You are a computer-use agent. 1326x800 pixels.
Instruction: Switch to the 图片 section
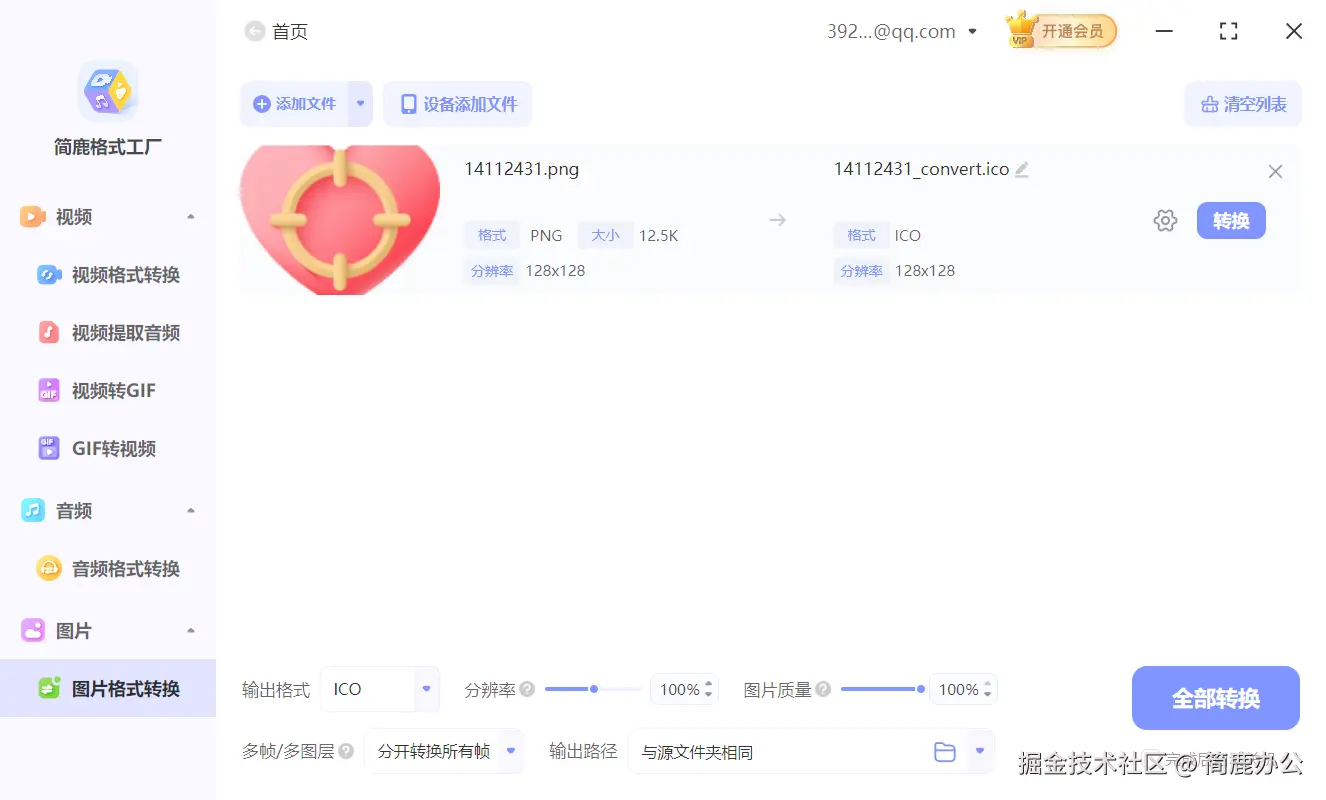pos(73,630)
